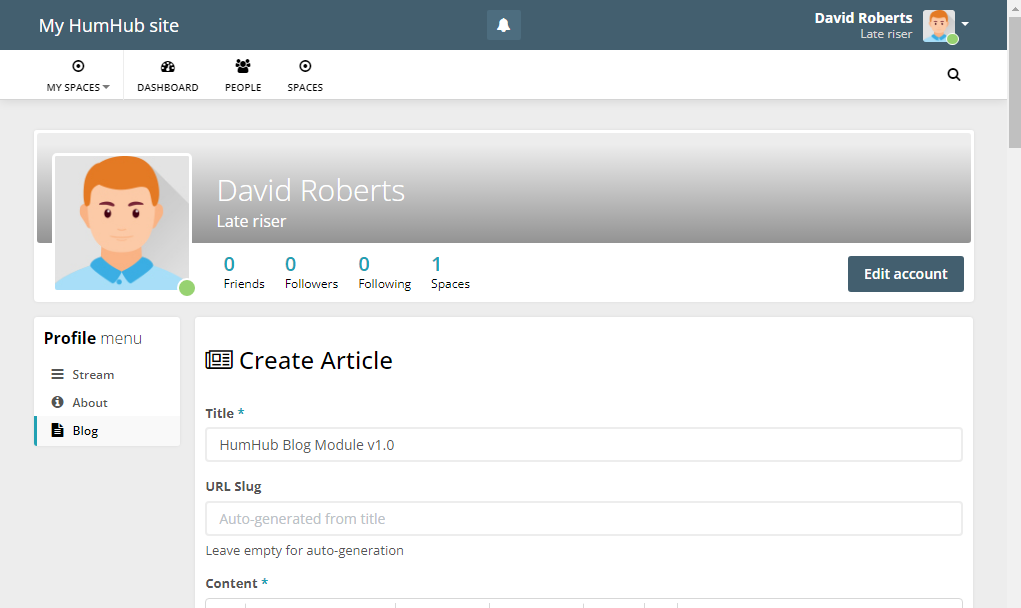
Task: Click the URL Slug input field
Action: (x=583, y=518)
